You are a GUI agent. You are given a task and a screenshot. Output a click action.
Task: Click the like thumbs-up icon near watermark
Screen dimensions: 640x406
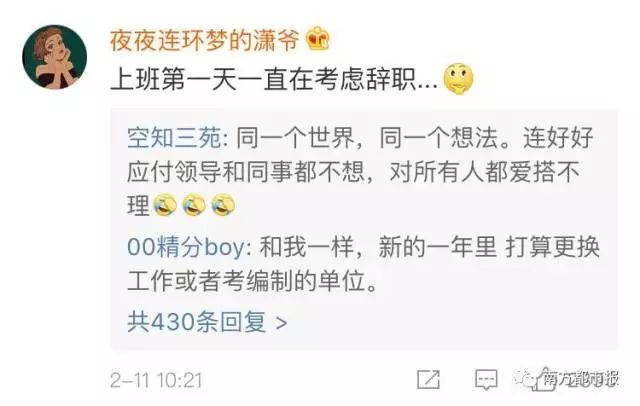click(544, 380)
